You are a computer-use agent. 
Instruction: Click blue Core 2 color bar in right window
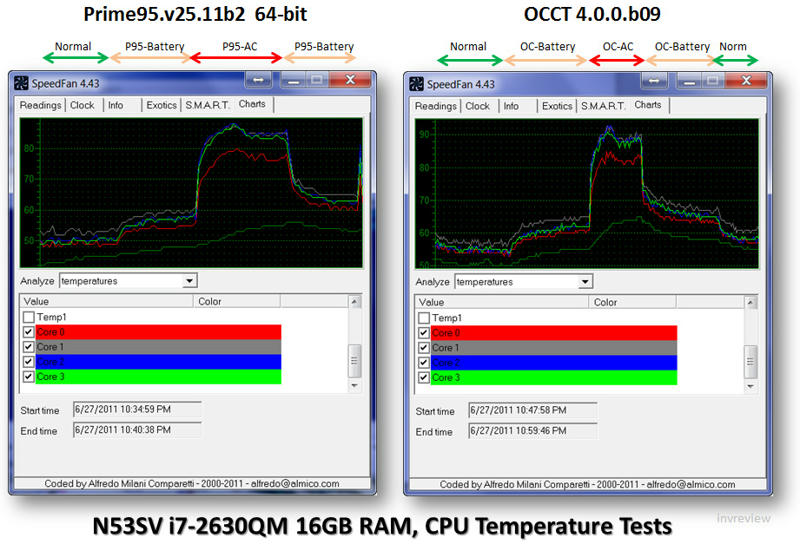tap(554, 362)
